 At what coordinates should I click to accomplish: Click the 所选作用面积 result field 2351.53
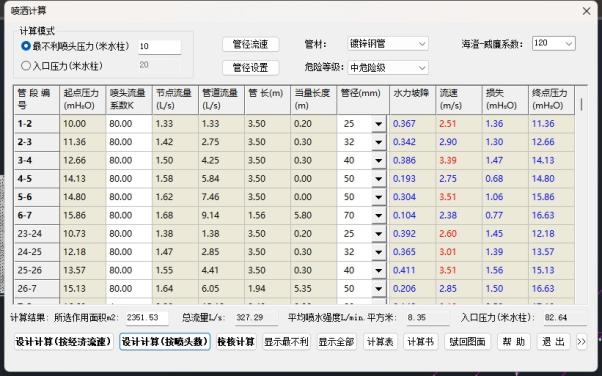pyautogui.click(x=147, y=318)
